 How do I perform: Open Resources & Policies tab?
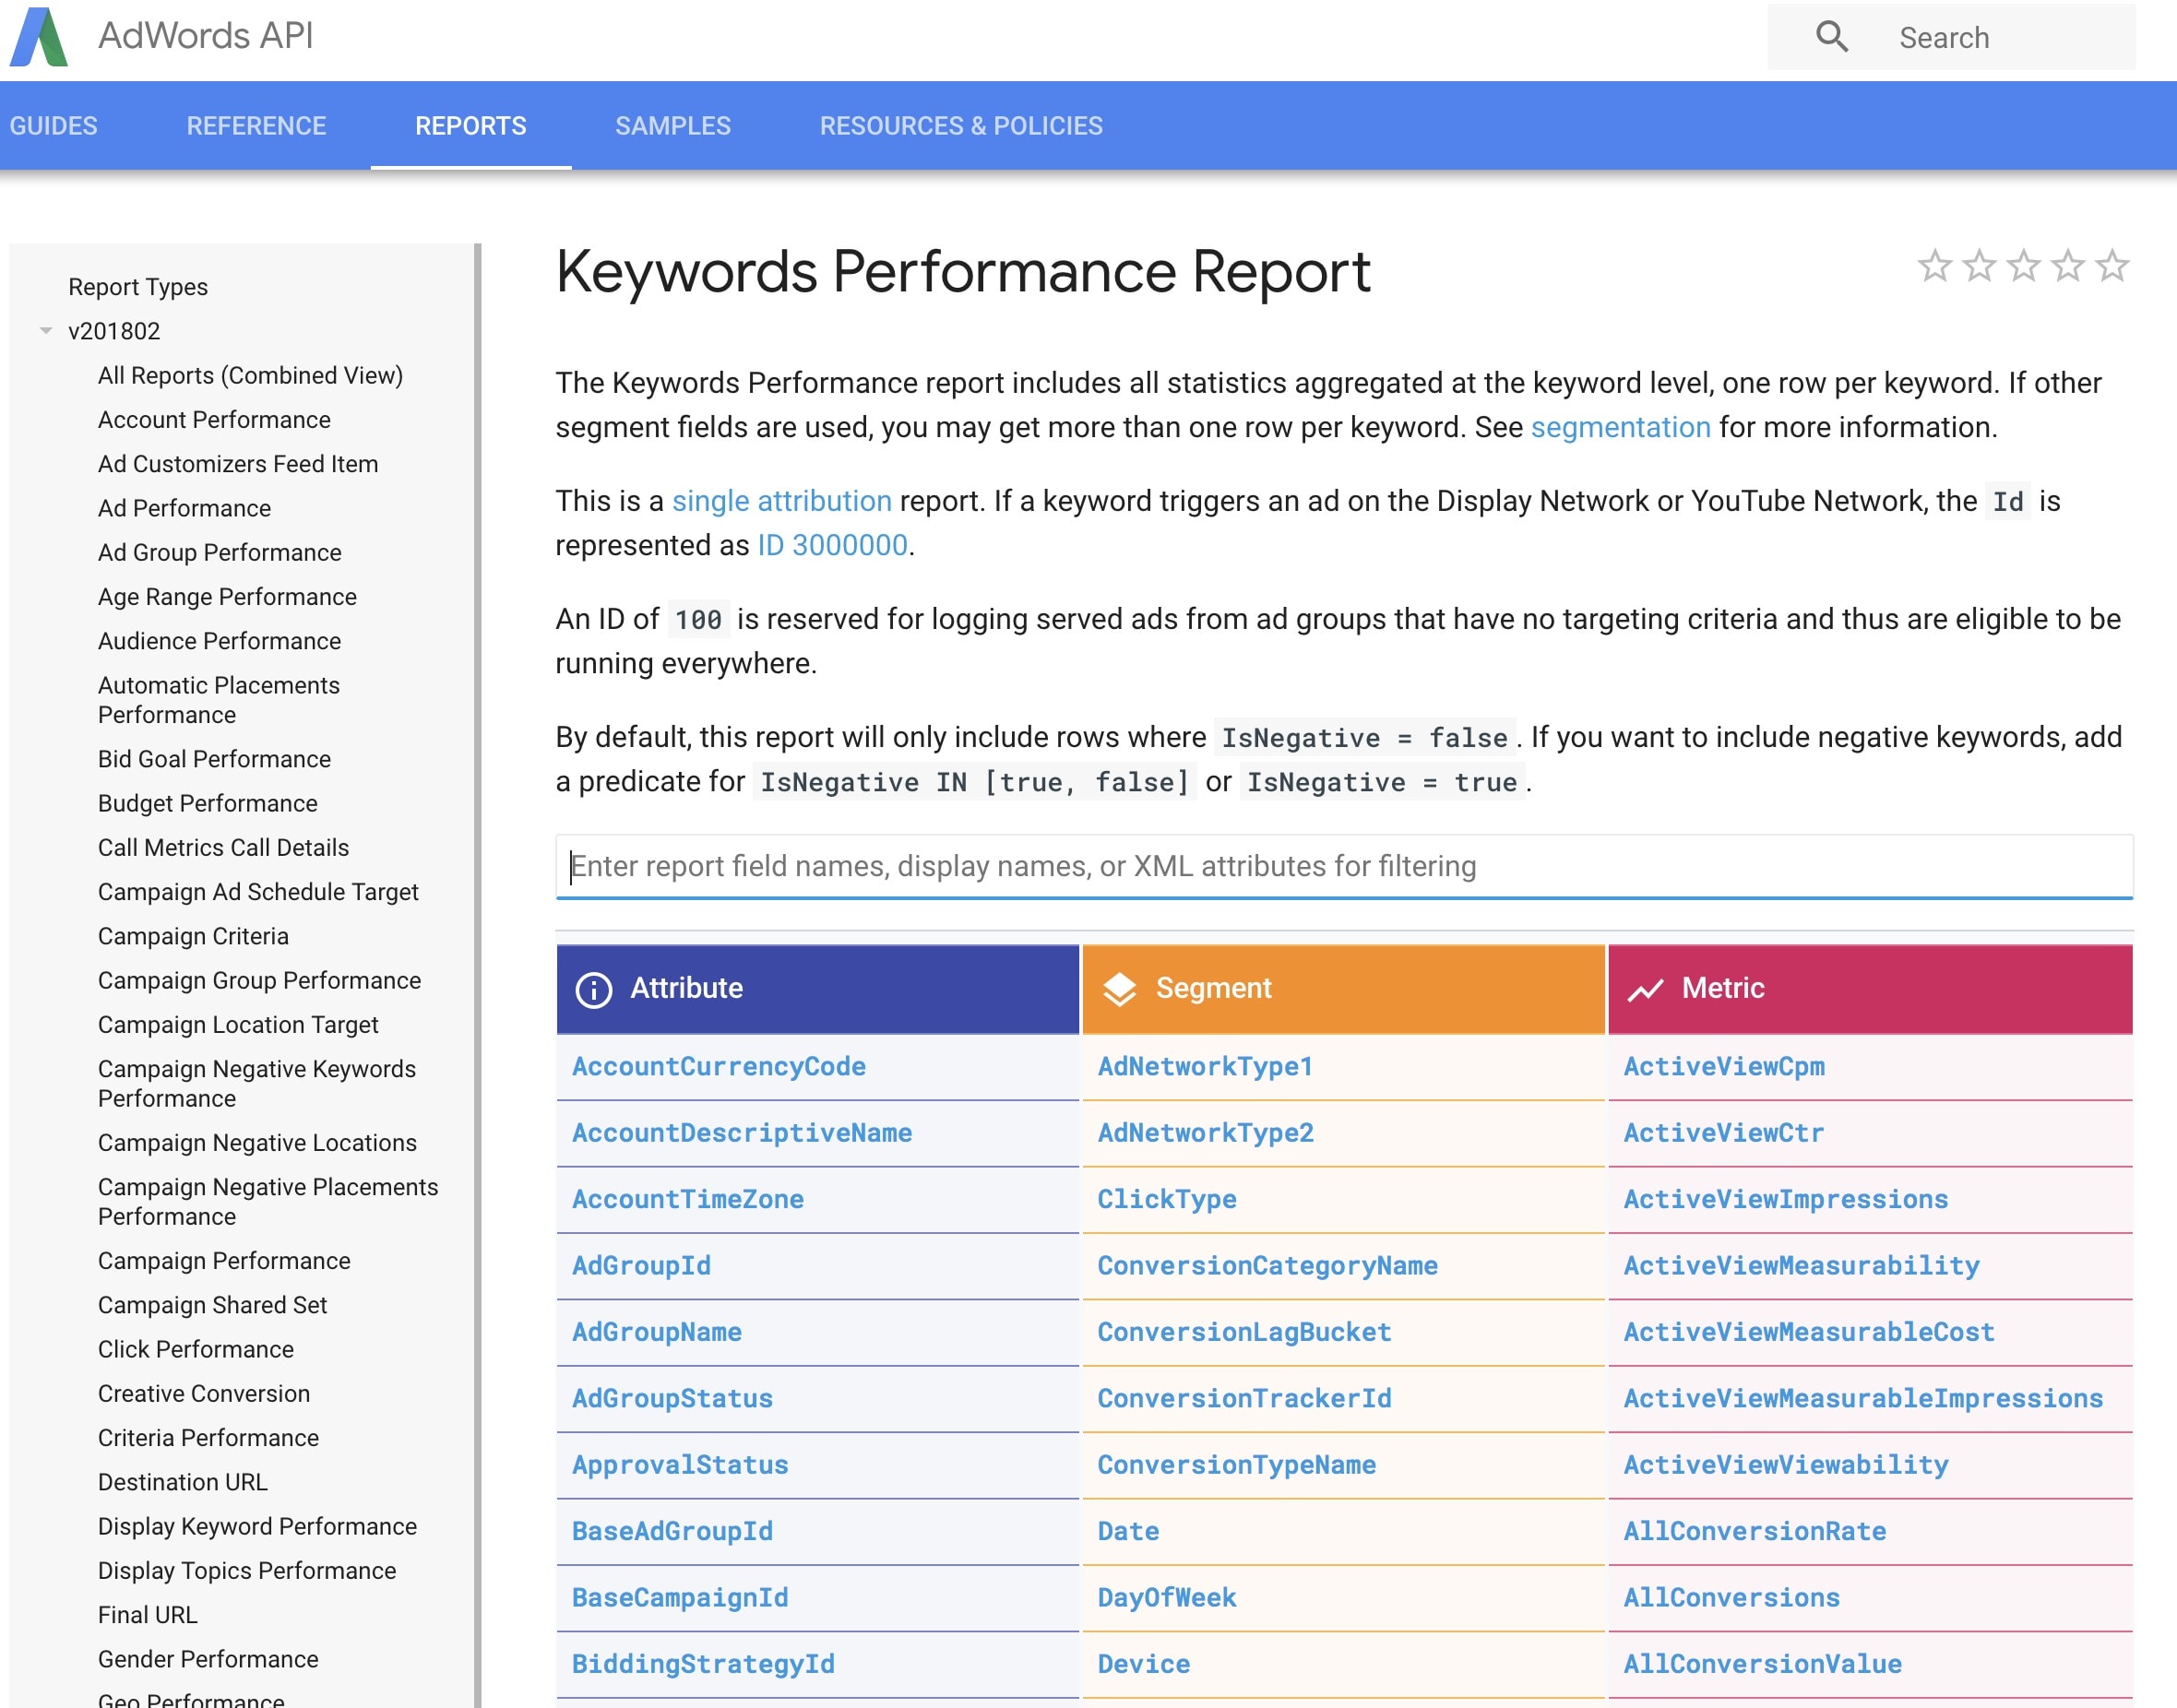960,126
